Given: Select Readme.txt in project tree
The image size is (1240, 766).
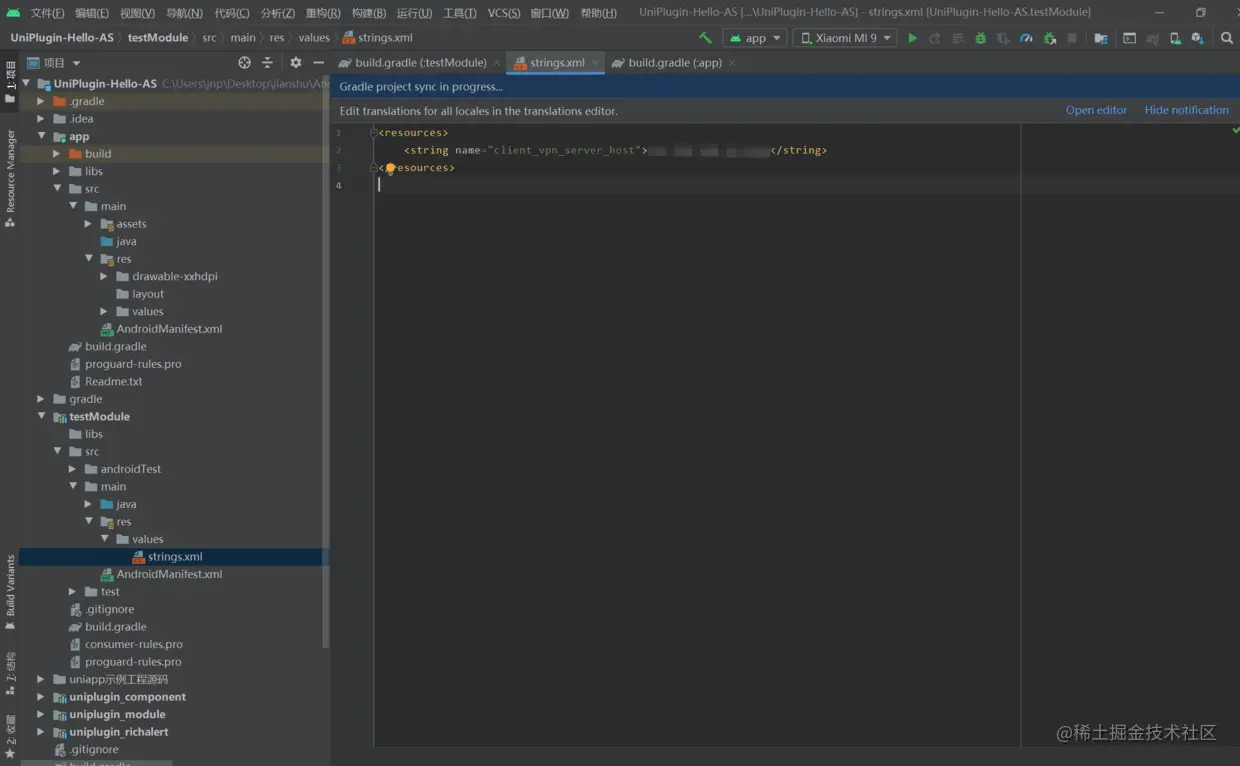Looking at the screenshot, I should (x=113, y=381).
